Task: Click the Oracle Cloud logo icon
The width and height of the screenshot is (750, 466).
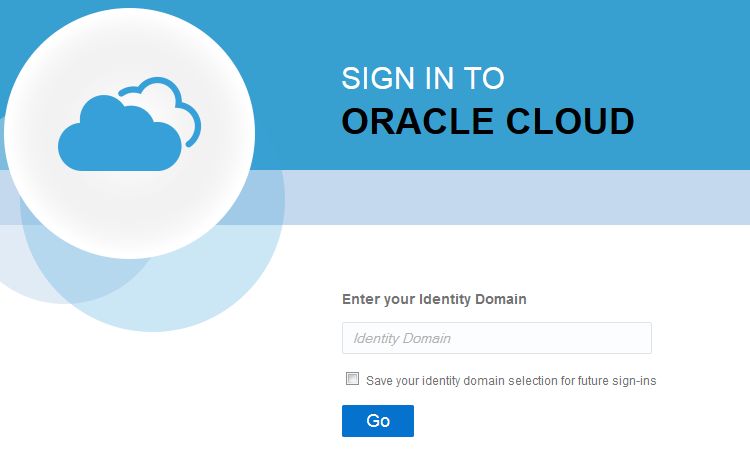Action: pyautogui.click(x=130, y=124)
